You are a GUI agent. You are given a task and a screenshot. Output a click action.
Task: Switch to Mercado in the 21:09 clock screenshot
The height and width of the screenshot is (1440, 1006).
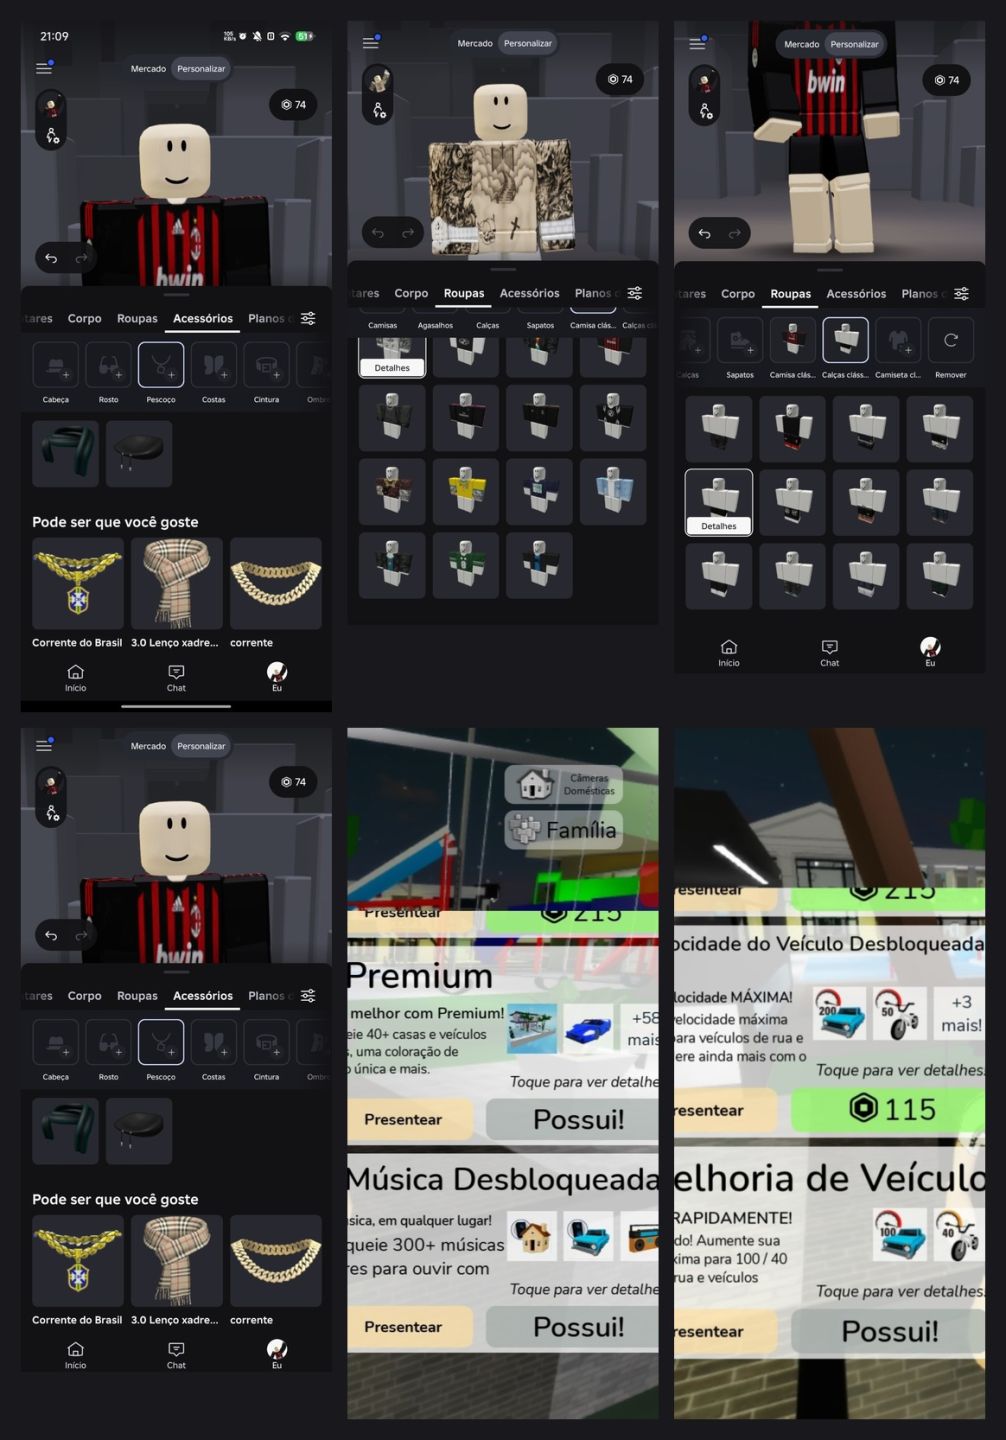[x=148, y=69]
